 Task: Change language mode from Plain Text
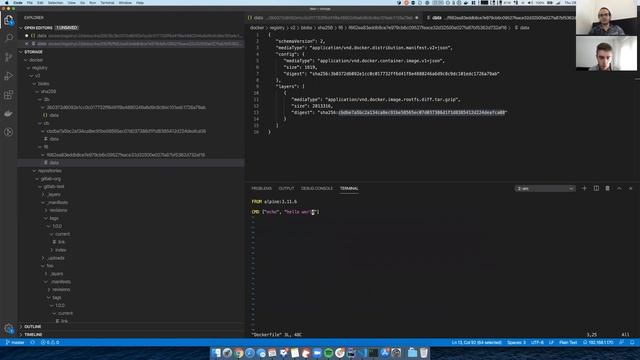(568, 342)
